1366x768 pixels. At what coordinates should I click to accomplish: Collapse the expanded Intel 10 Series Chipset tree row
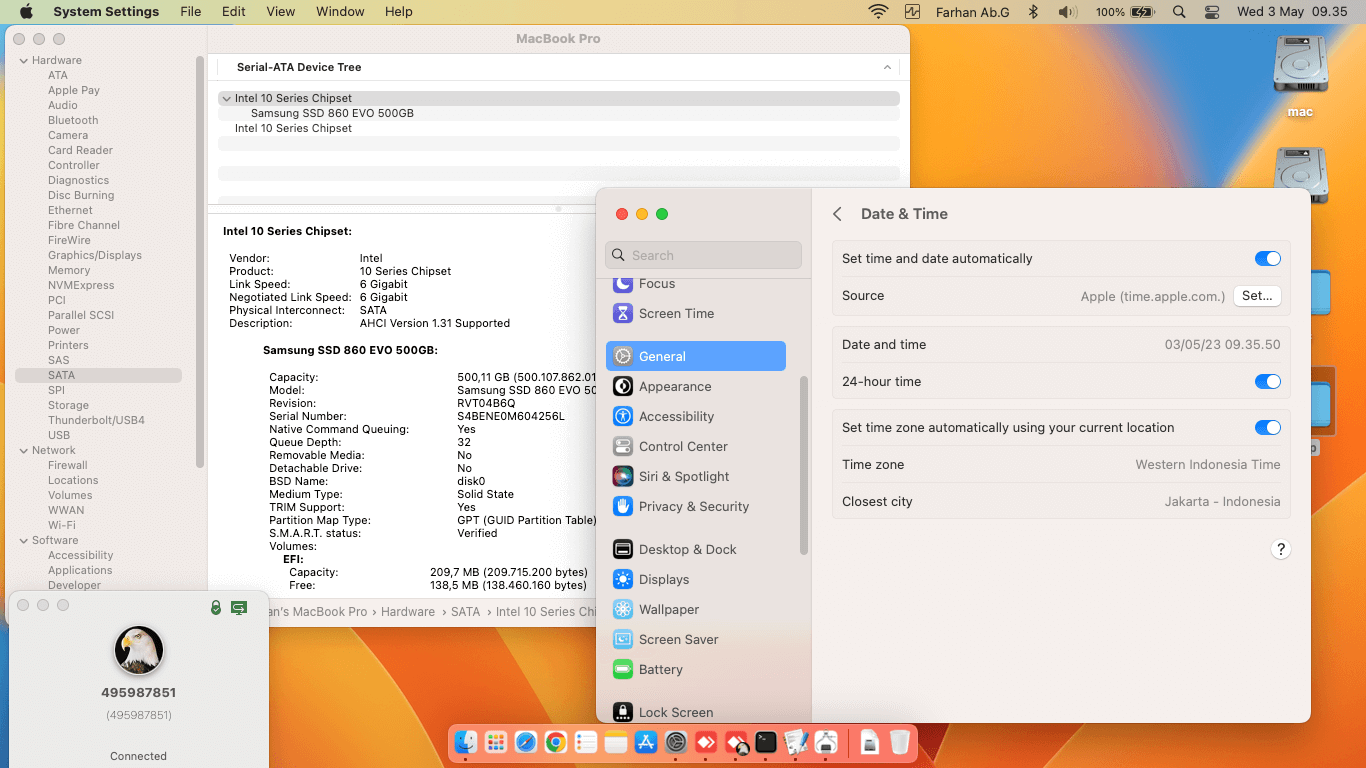[227, 98]
